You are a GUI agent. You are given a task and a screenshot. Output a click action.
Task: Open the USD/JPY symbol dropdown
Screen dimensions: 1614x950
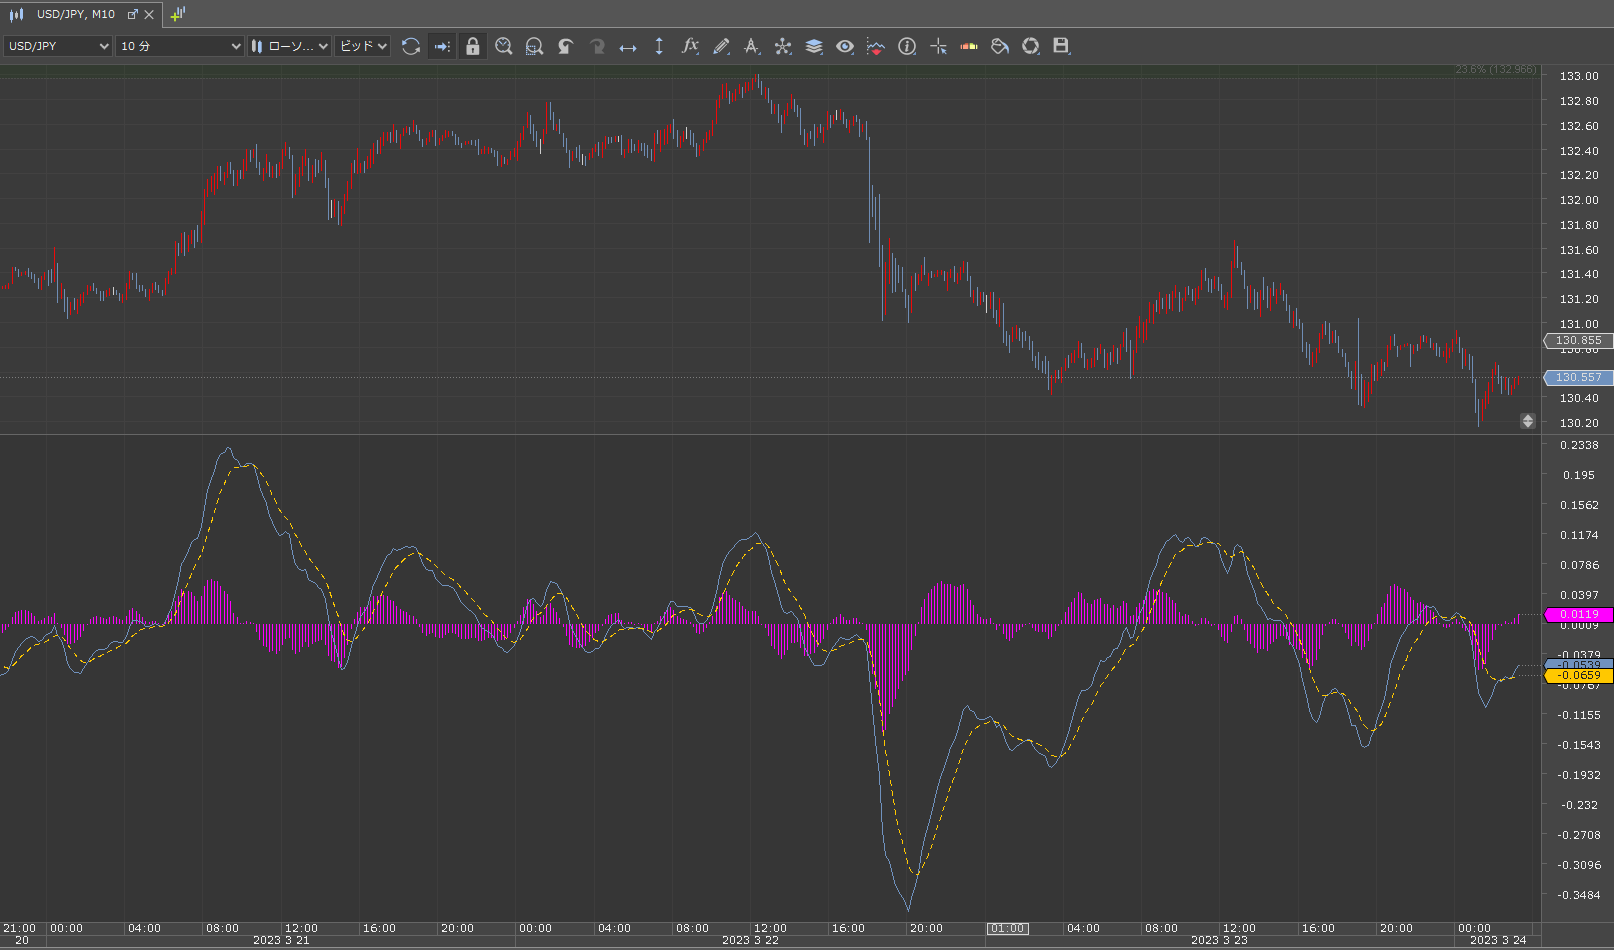58,46
